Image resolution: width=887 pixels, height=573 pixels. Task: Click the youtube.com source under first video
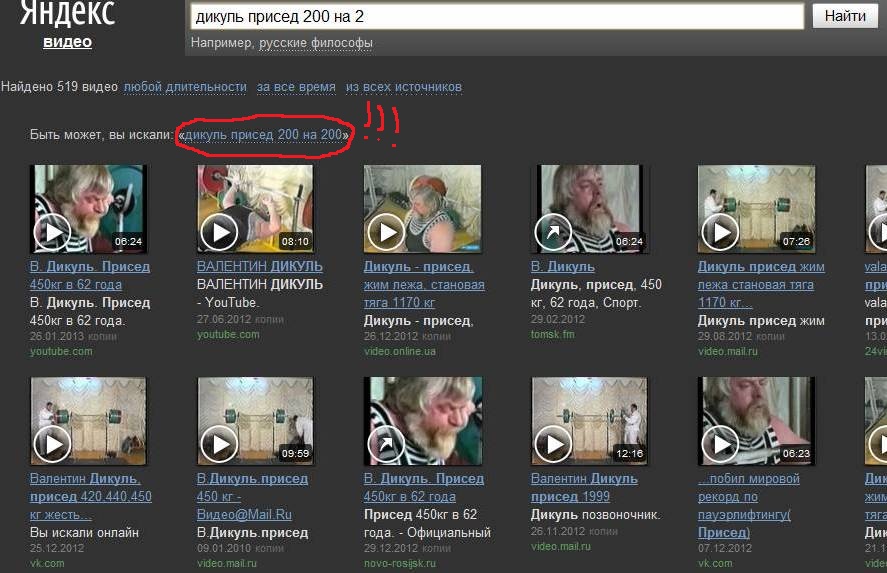[61, 351]
